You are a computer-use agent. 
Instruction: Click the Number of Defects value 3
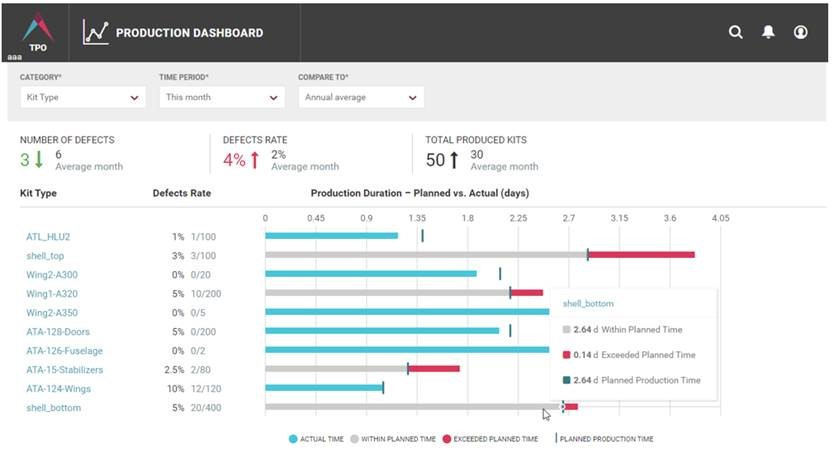point(24,160)
